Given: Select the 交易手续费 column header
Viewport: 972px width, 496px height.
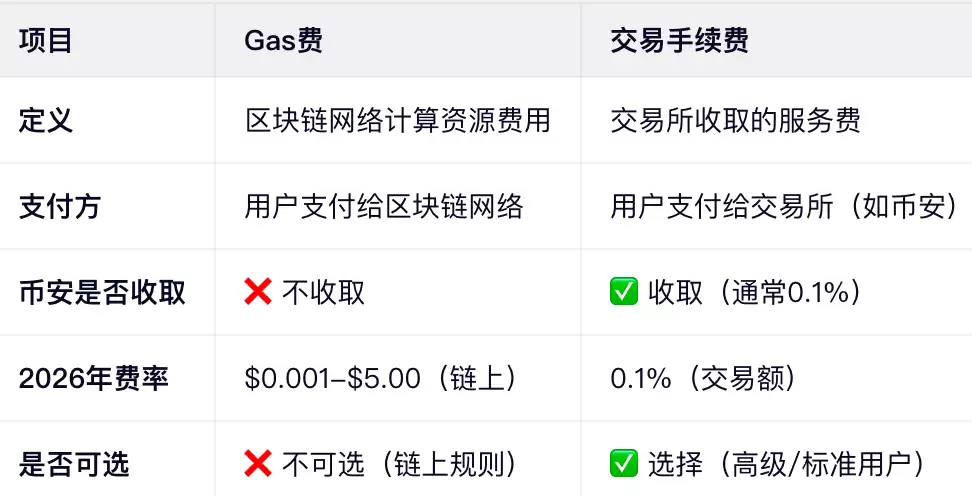Looking at the screenshot, I should pyautogui.click(x=679, y=40).
